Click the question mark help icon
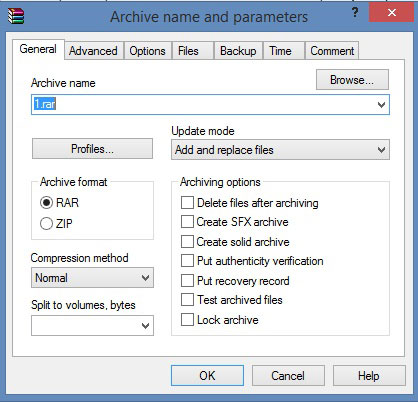 coord(355,13)
